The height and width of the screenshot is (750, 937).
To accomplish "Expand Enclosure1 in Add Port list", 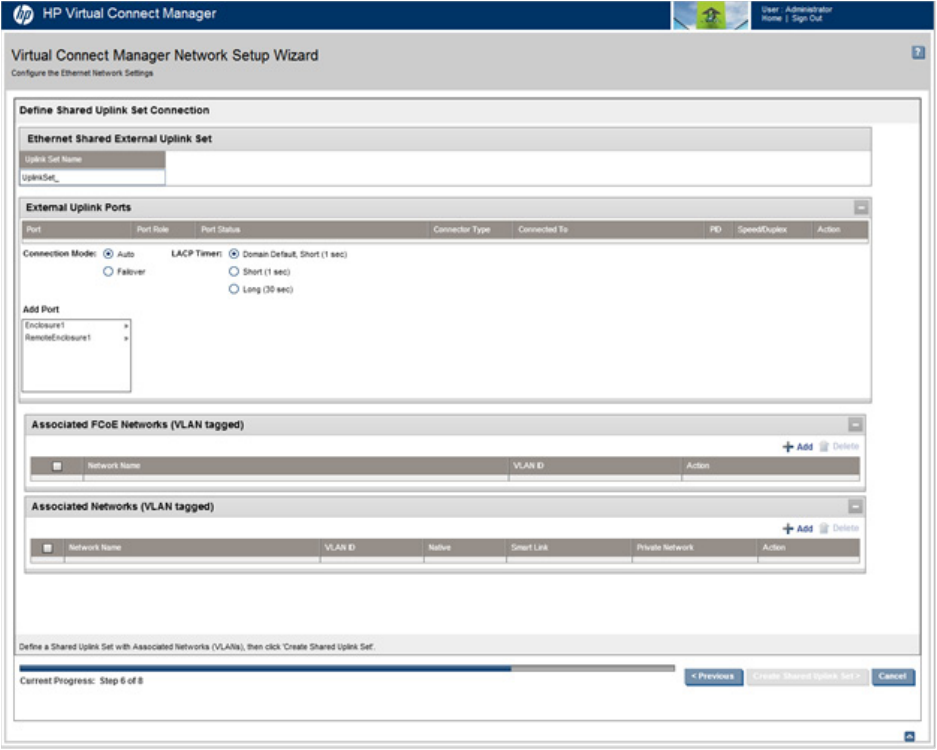I will click(76, 326).
